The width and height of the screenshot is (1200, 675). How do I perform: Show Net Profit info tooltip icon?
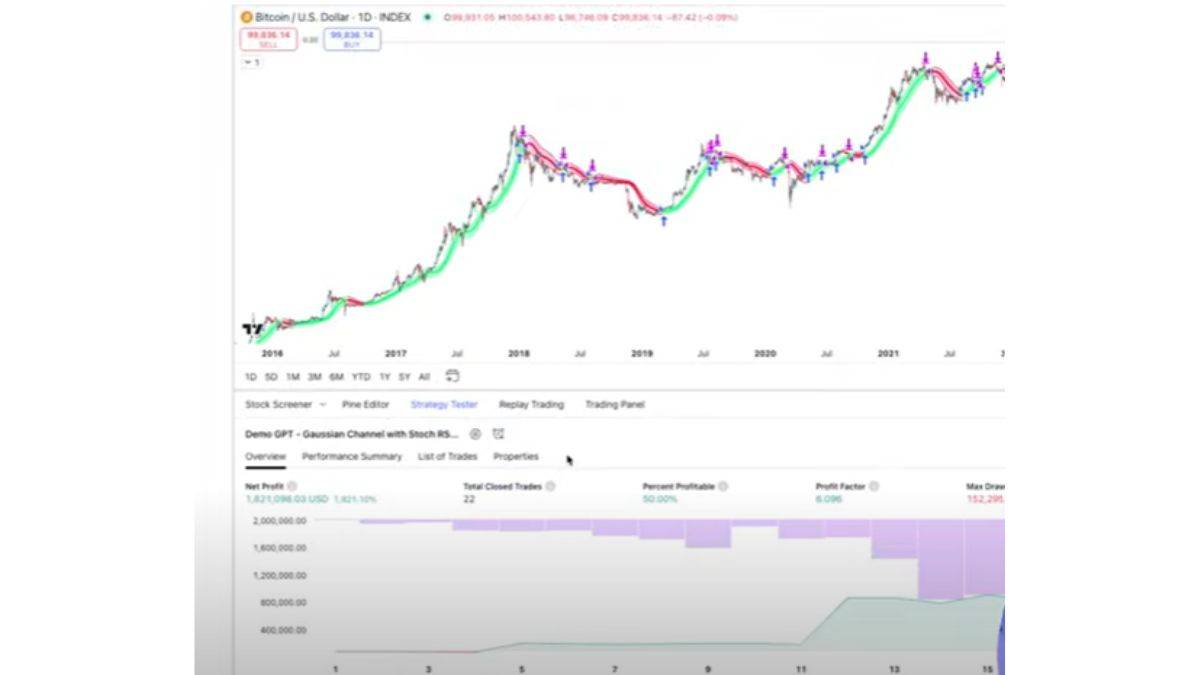(x=292, y=486)
